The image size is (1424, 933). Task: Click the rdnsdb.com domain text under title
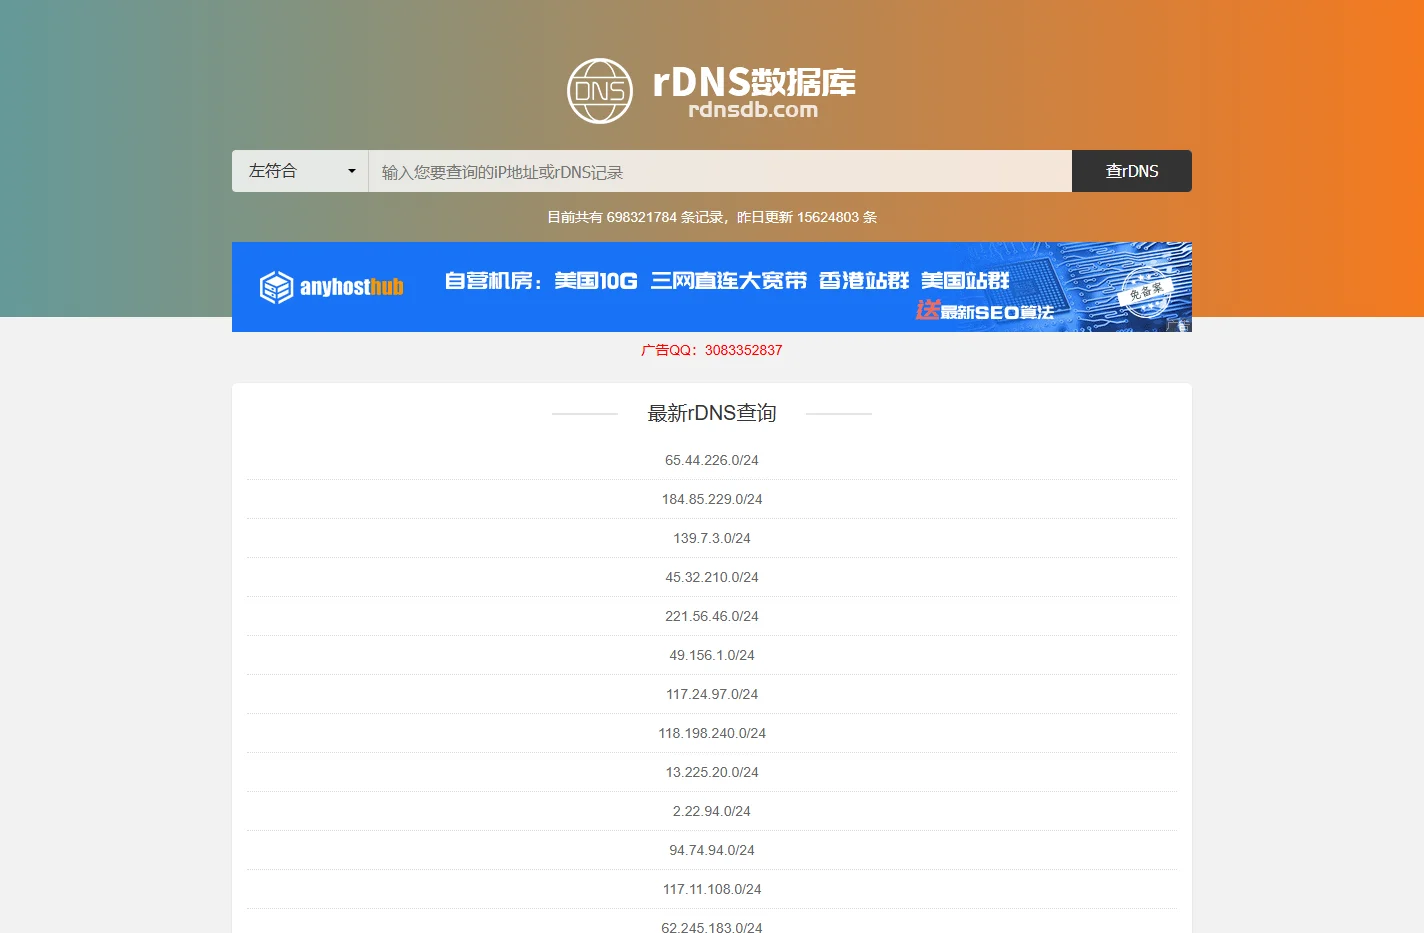[x=753, y=110]
